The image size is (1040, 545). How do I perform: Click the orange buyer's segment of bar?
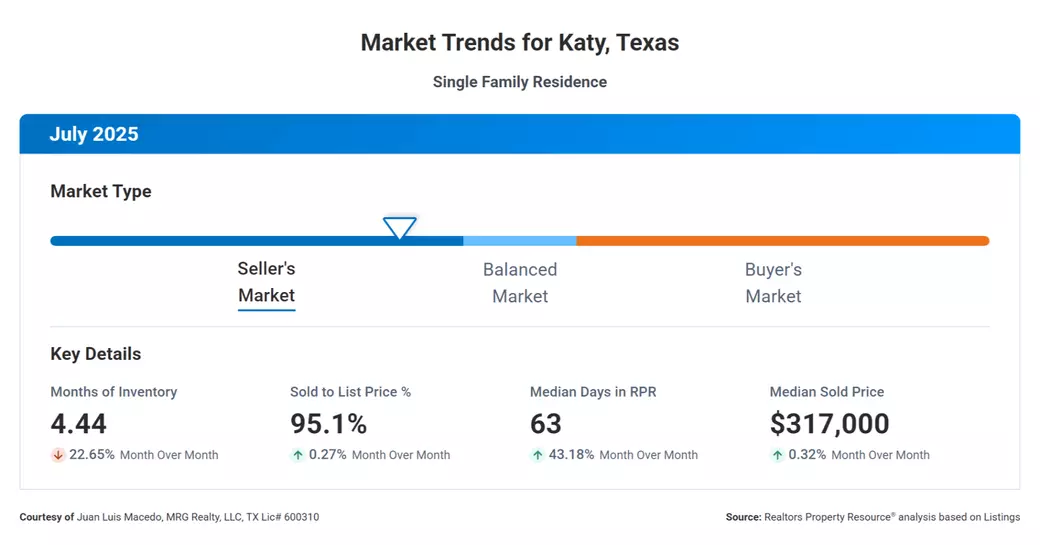click(x=780, y=241)
